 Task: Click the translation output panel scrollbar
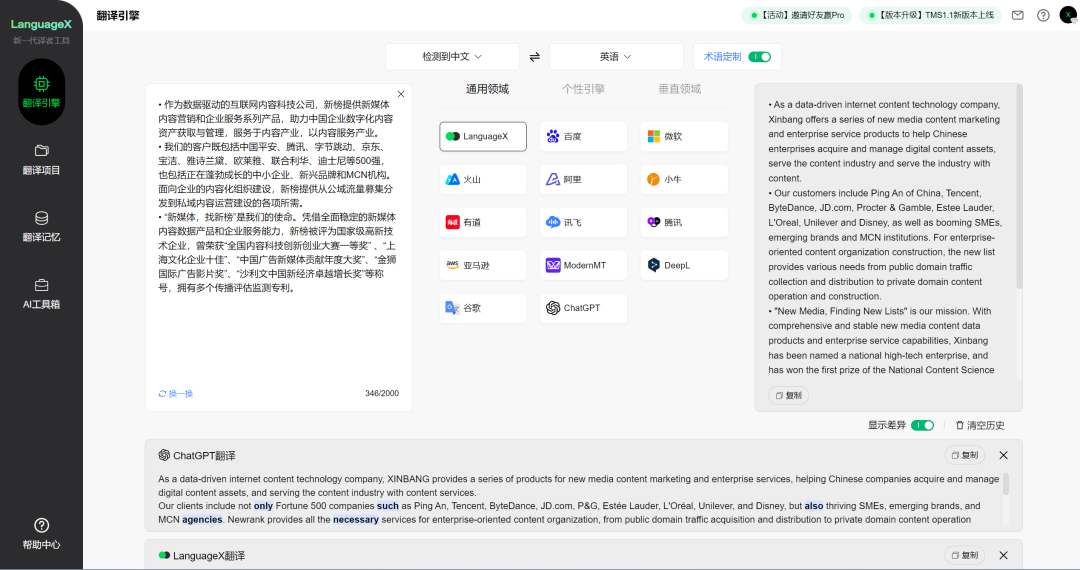click(x=1019, y=186)
